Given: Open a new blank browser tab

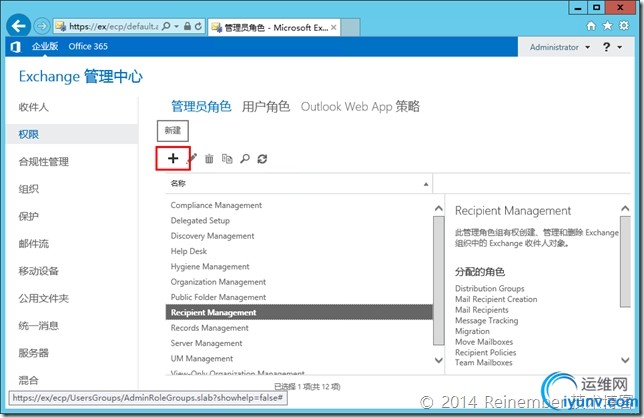Looking at the screenshot, I should pyautogui.click(x=350, y=28).
